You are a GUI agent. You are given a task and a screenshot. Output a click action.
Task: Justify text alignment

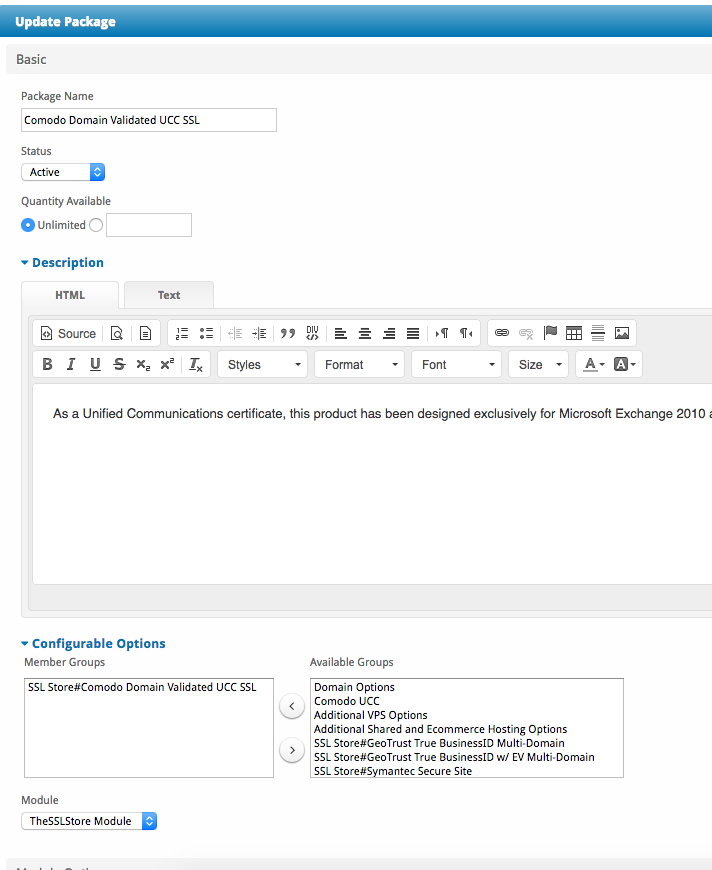(413, 333)
